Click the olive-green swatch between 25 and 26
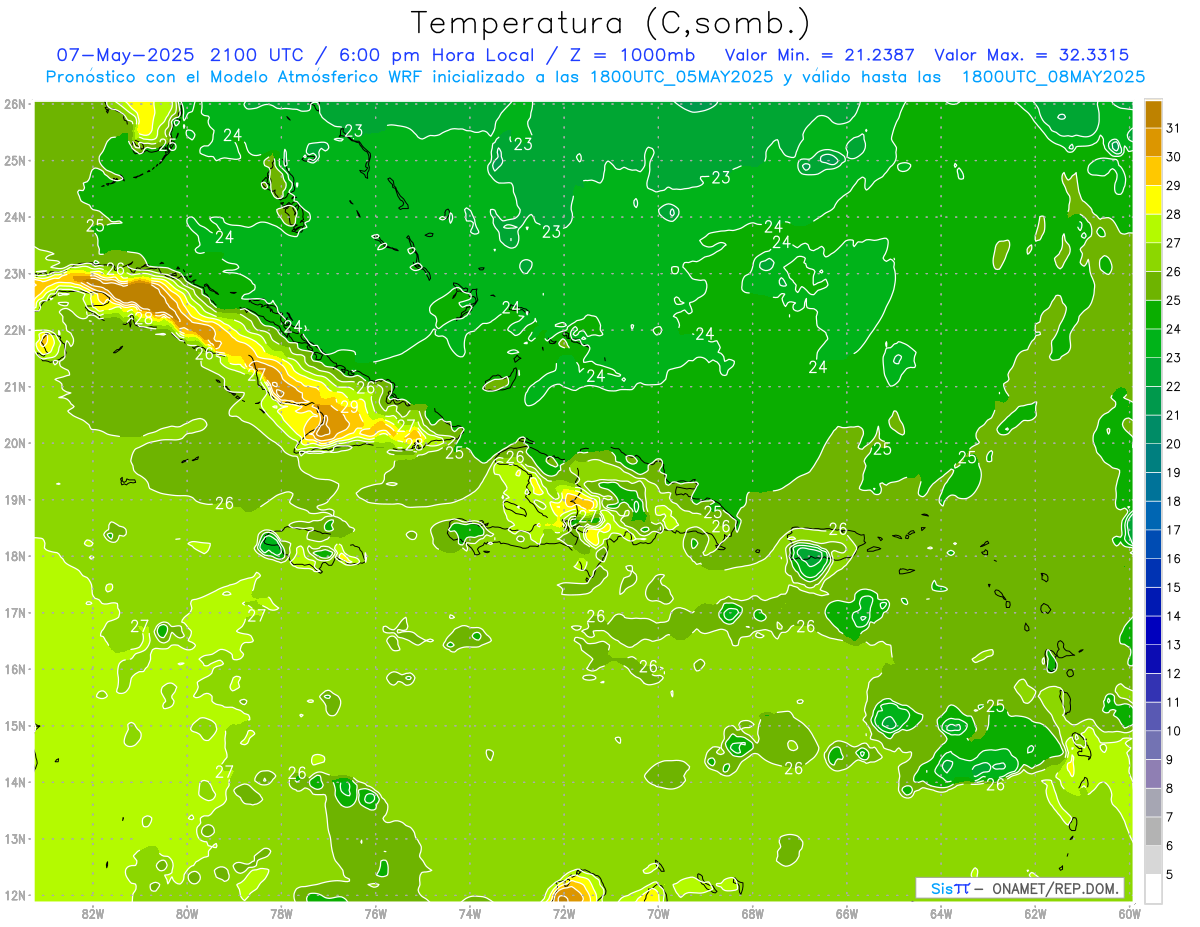This screenshot has height=927, width=1200. coord(1153,285)
